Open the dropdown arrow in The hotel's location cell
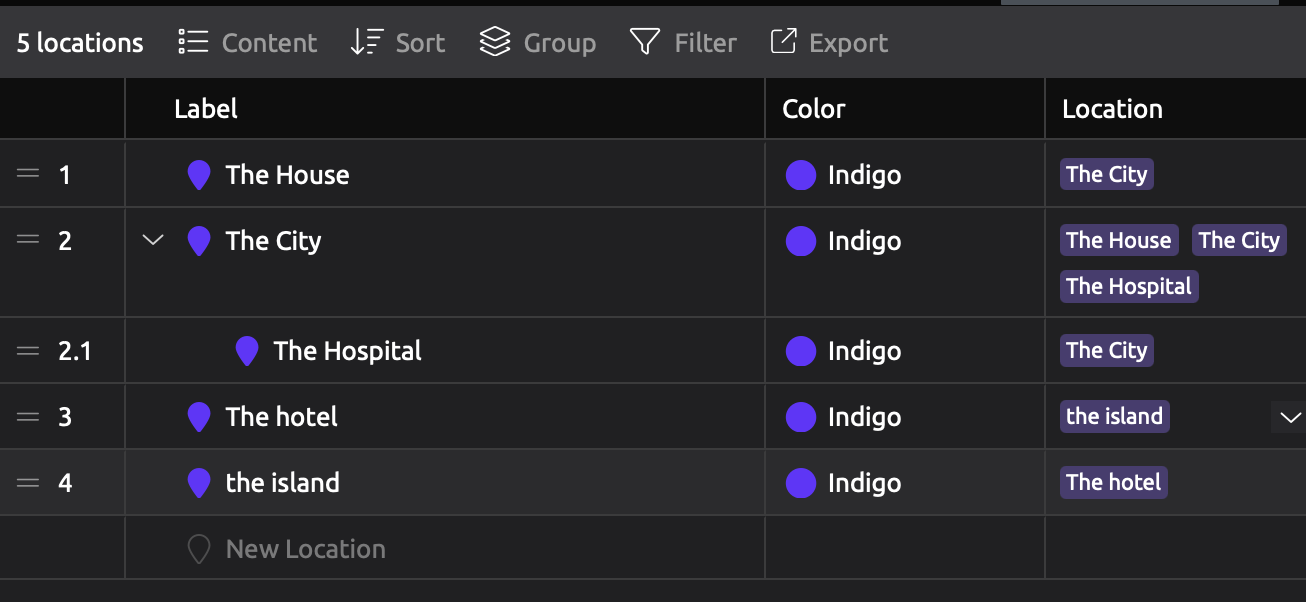1306x602 pixels. [1289, 417]
